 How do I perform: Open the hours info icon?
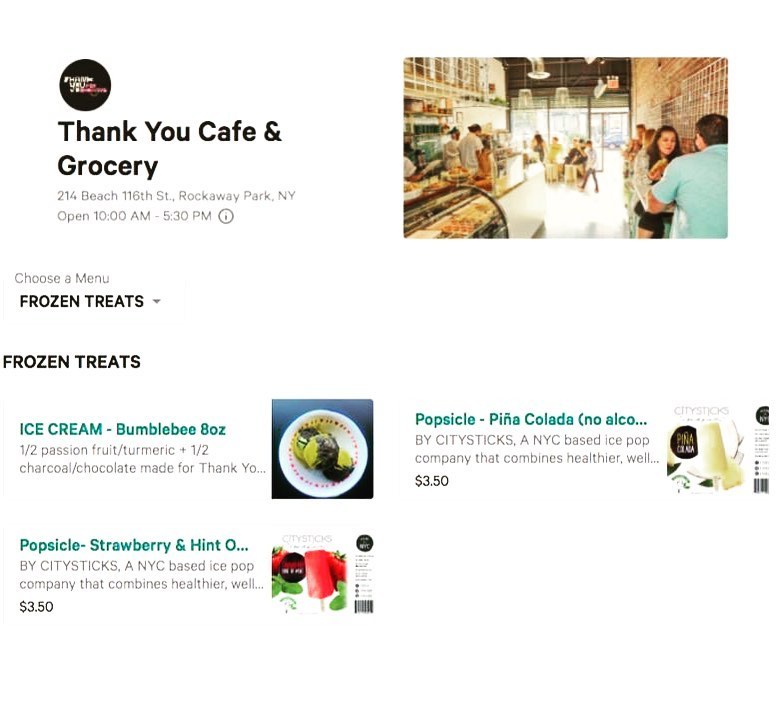point(226,216)
